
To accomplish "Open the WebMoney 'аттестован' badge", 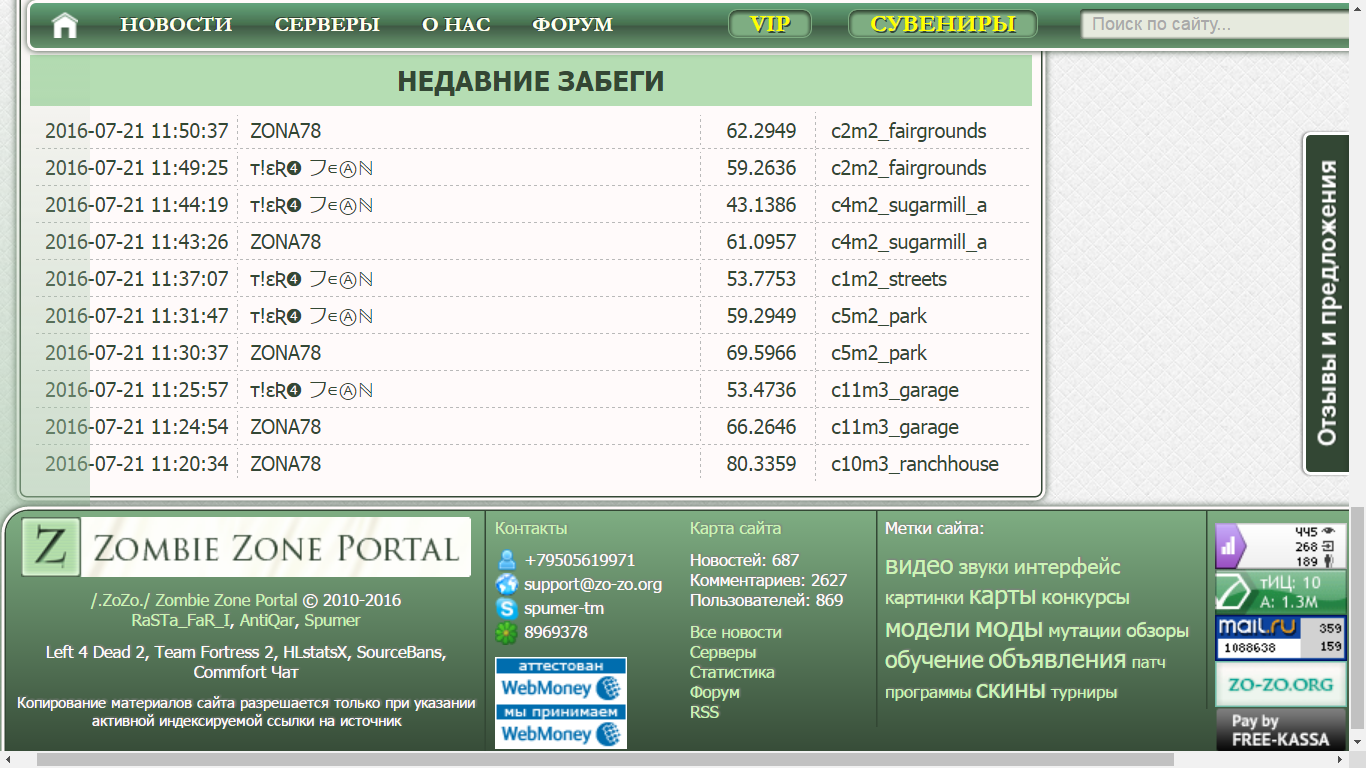I will pyautogui.click(x=561, y=680).
